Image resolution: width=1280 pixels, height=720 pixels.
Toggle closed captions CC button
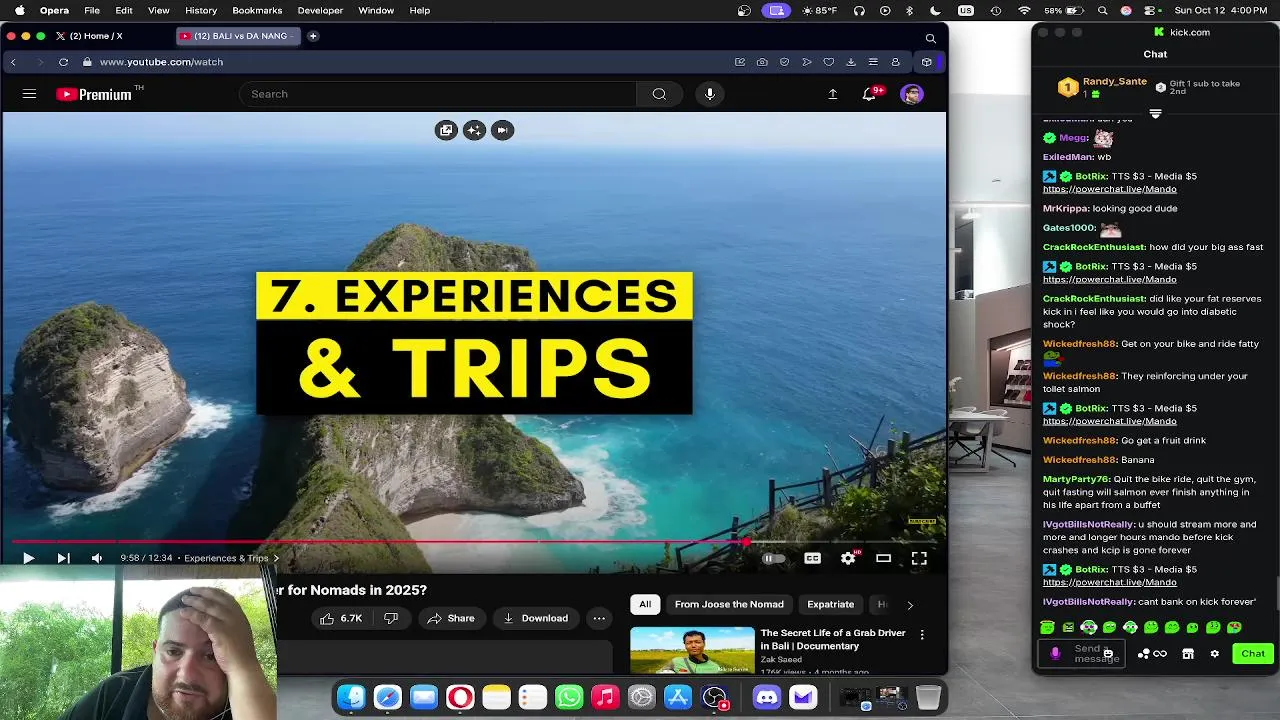(812, 558)
